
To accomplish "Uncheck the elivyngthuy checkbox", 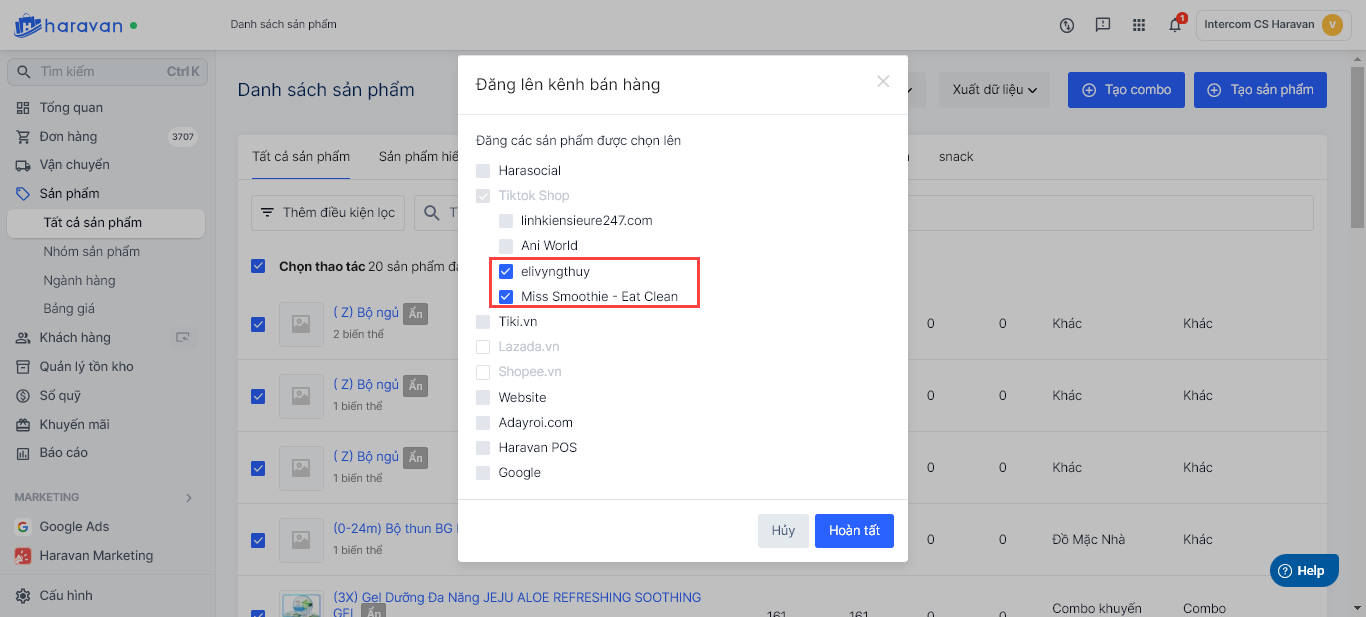I will point(506,271).
